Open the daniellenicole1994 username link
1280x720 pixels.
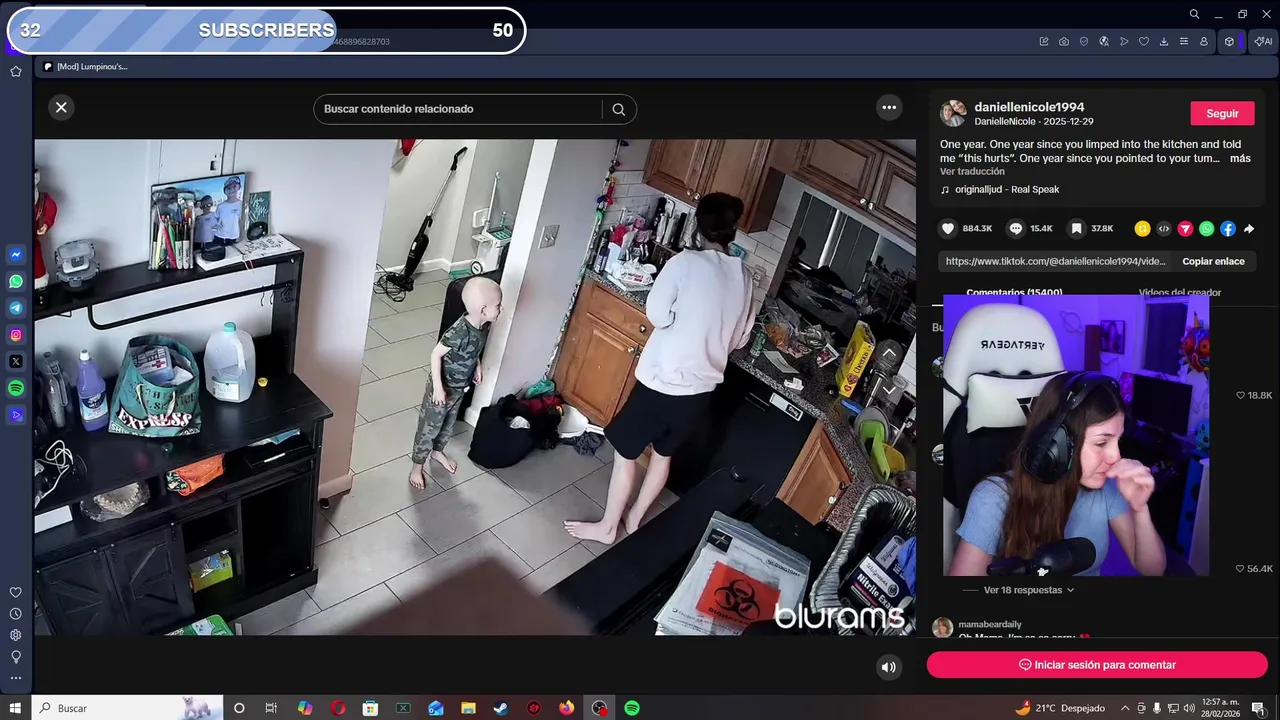pyautogui.click(x=1029, y=107)
